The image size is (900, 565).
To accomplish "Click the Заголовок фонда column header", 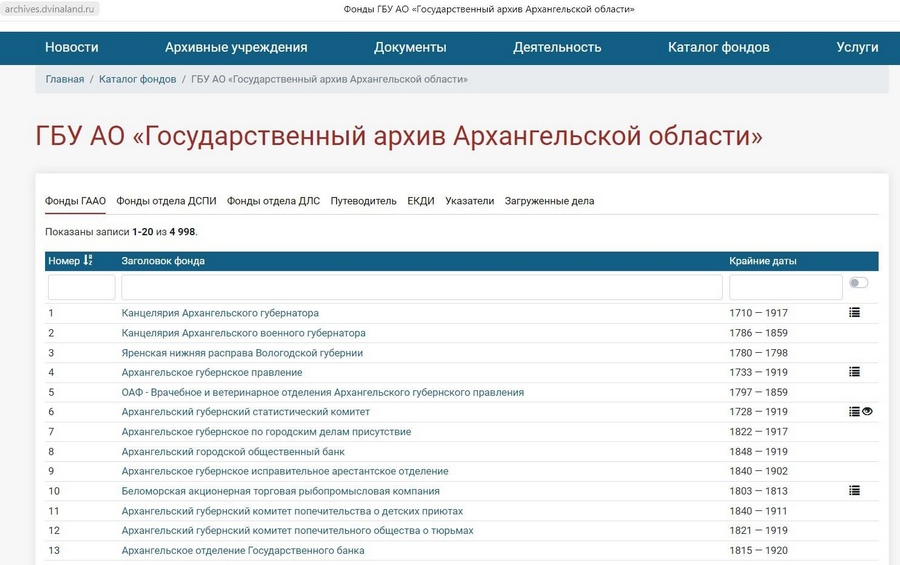I will [163, 261].
